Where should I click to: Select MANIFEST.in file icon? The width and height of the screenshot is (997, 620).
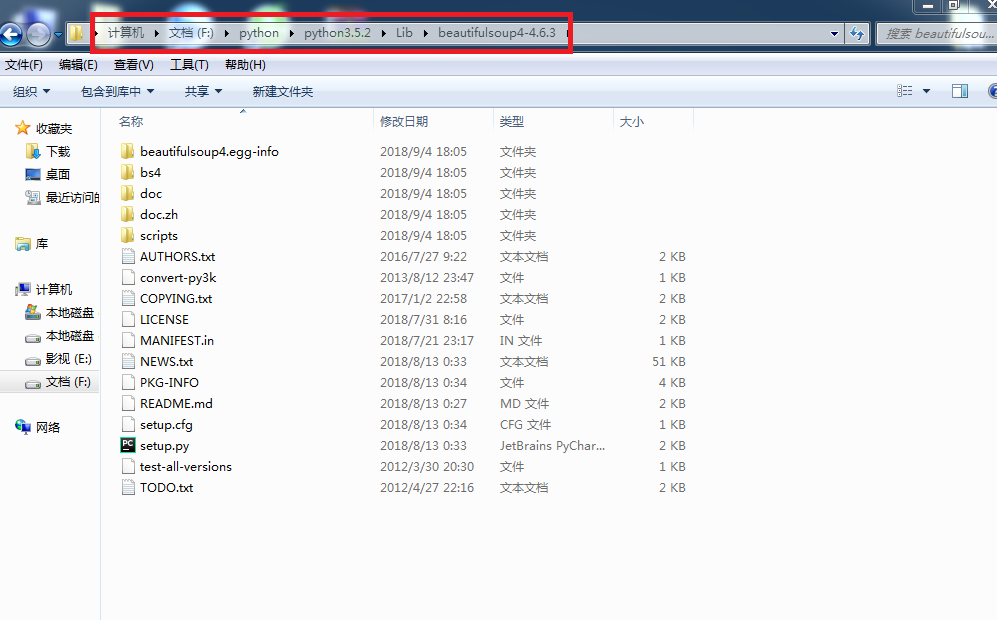[128, 340]
